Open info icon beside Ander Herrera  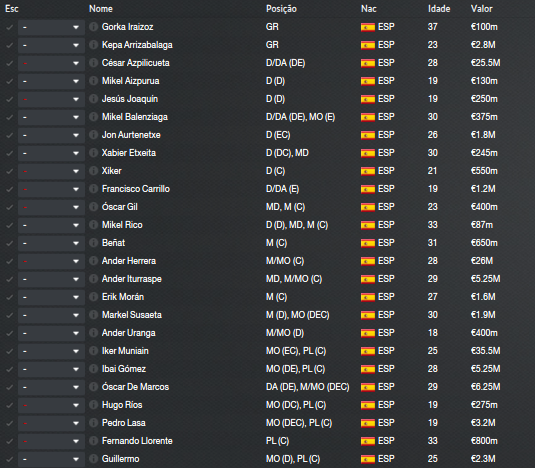pos(93,261)
